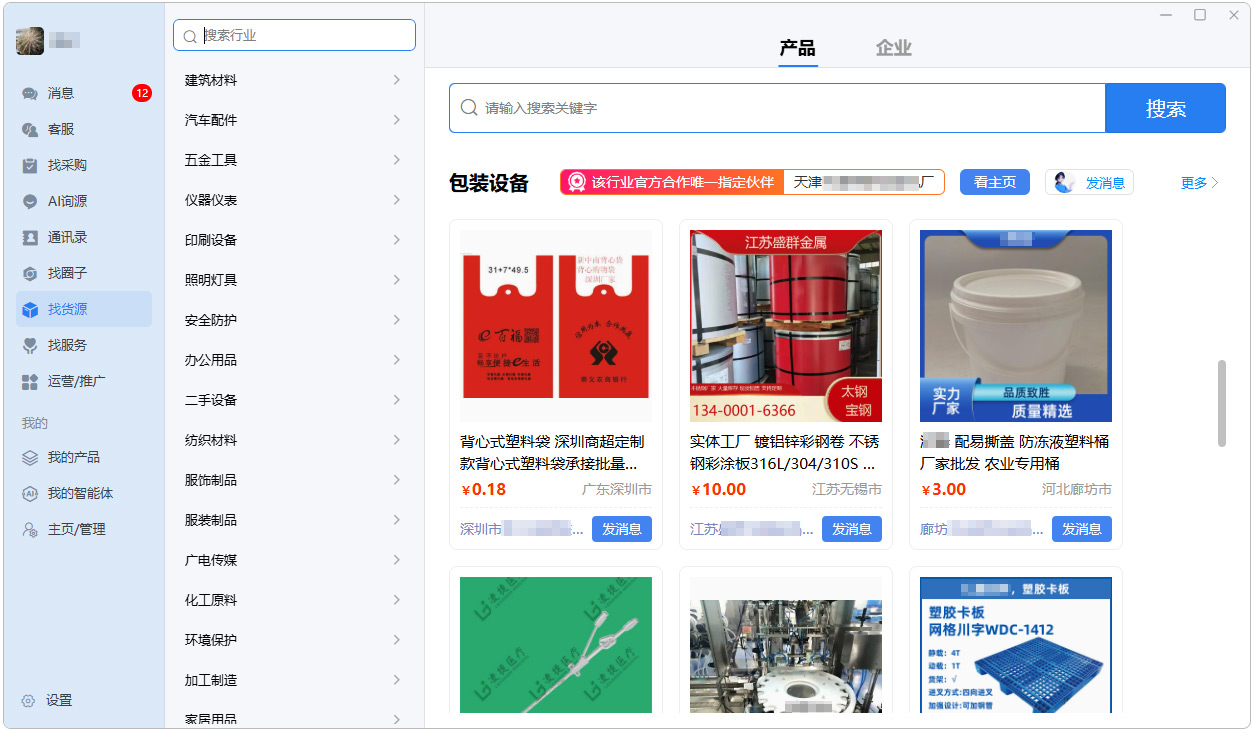The image size is (1253, 732).
Task: Expand the 五金工具 category chevron
Action: (397, 160)
